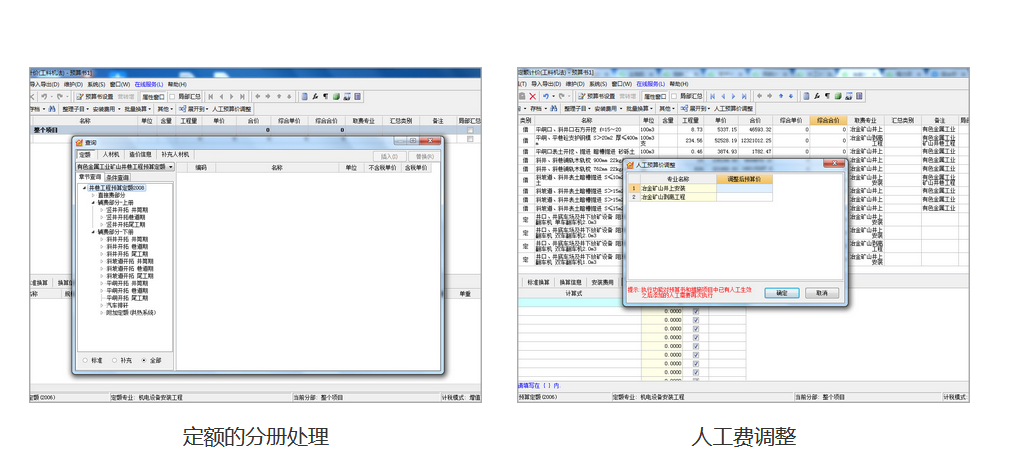The width and height of the screenshot is (1026, 466).
Task: Click the blue move-down arrow in right window toolbar
Action: point(791,97)
